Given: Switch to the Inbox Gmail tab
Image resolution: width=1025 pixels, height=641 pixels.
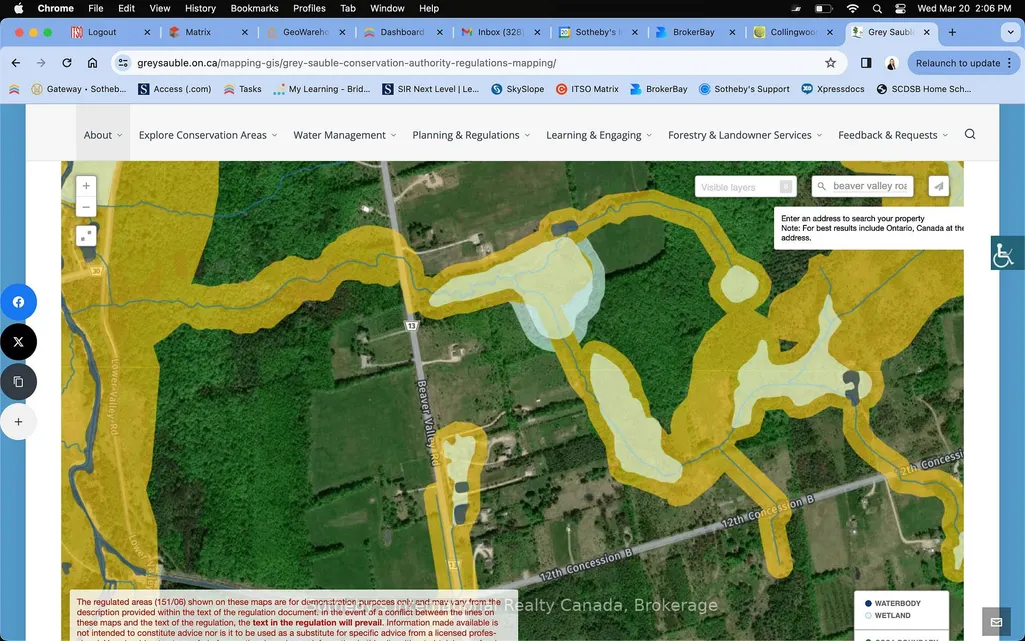Looking at the screenshot, I should 500,32.
